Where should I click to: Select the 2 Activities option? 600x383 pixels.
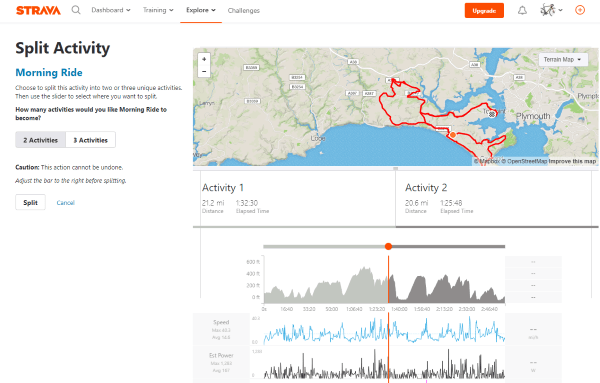pos(41,140)
